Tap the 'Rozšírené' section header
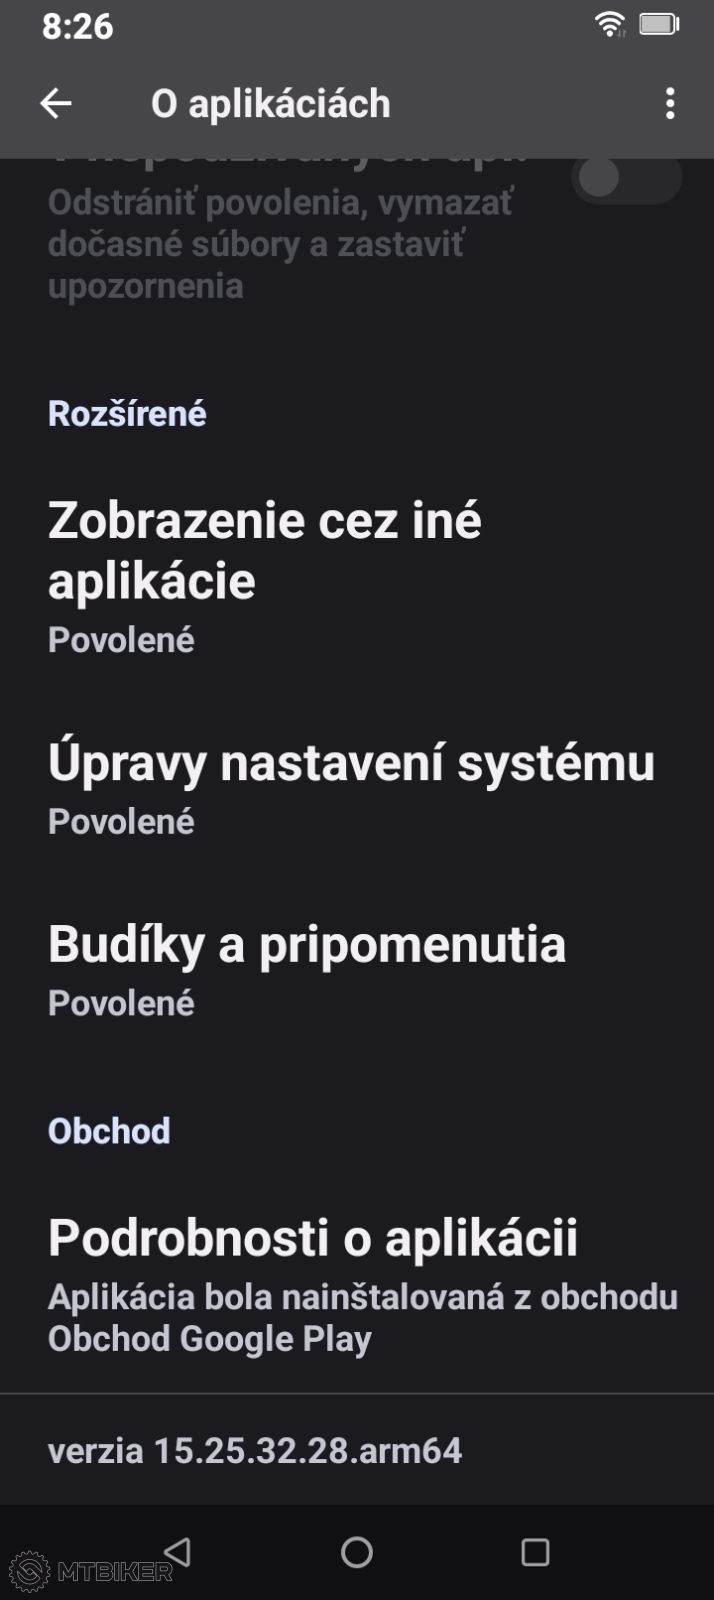 [x=127, y=413]
